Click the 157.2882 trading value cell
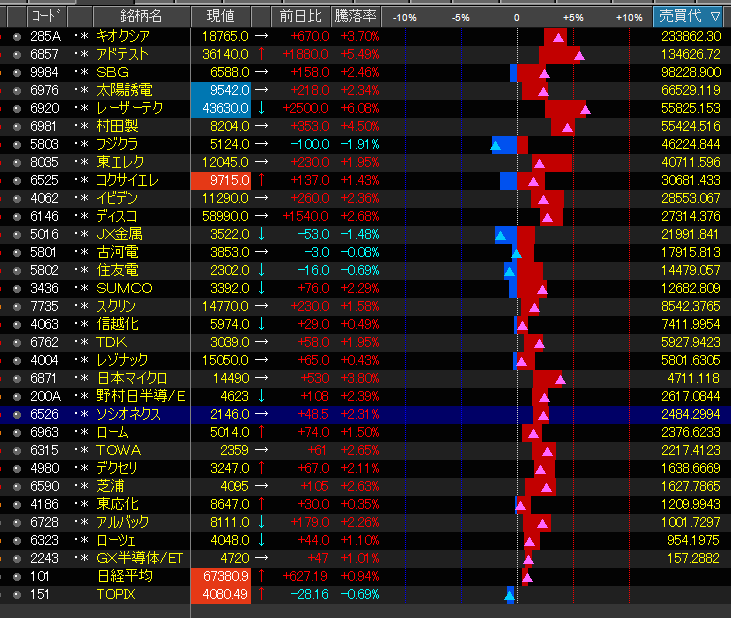The height and width of the screenshot is (618, 731). point(693,558)
